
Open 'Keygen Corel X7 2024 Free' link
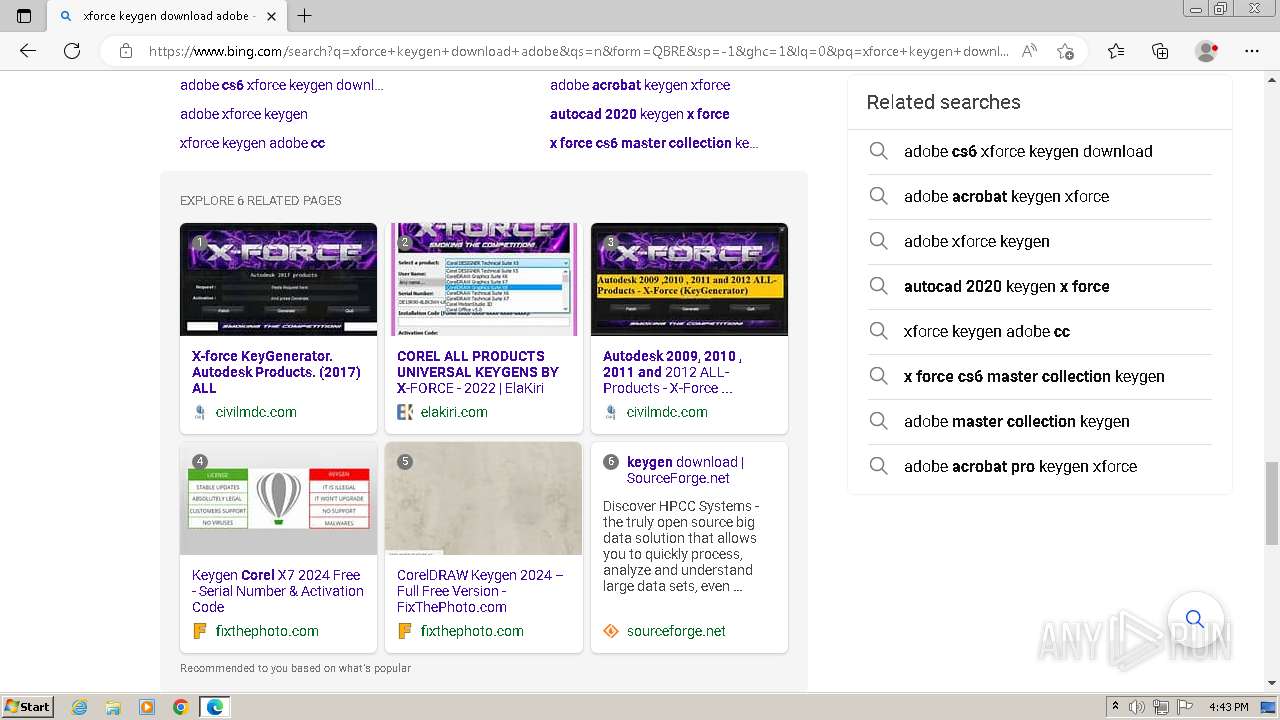[x=278, y=591]
